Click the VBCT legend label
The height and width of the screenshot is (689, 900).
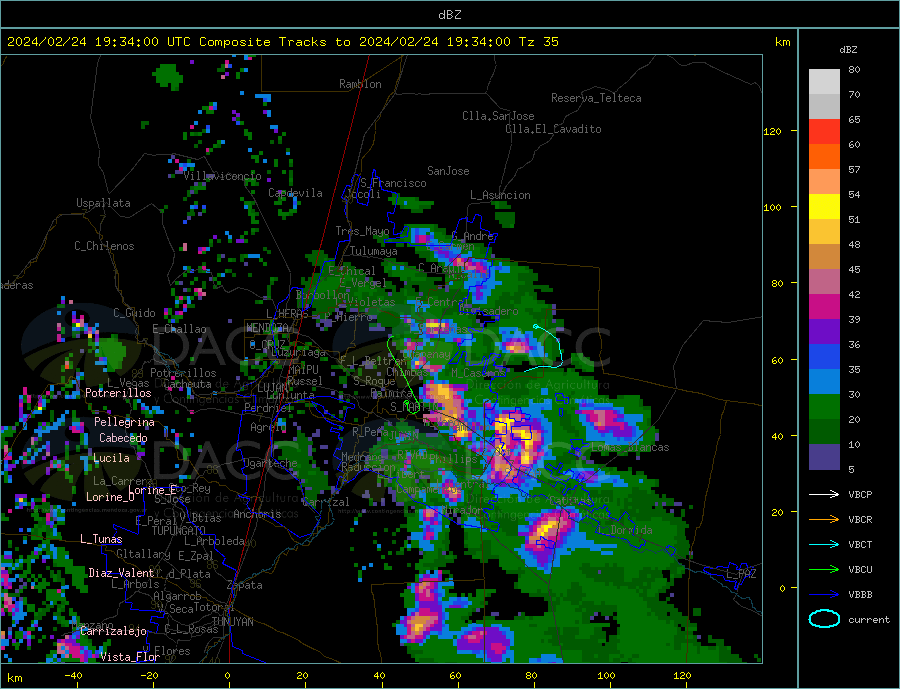pos(860,544)
